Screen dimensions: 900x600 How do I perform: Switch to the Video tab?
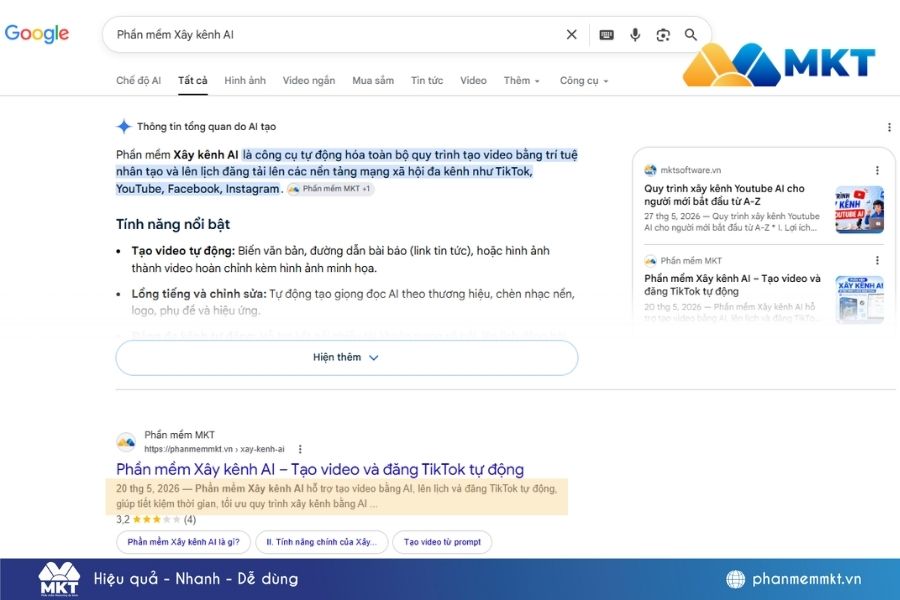pyautogui.click(x=473, y=80)
